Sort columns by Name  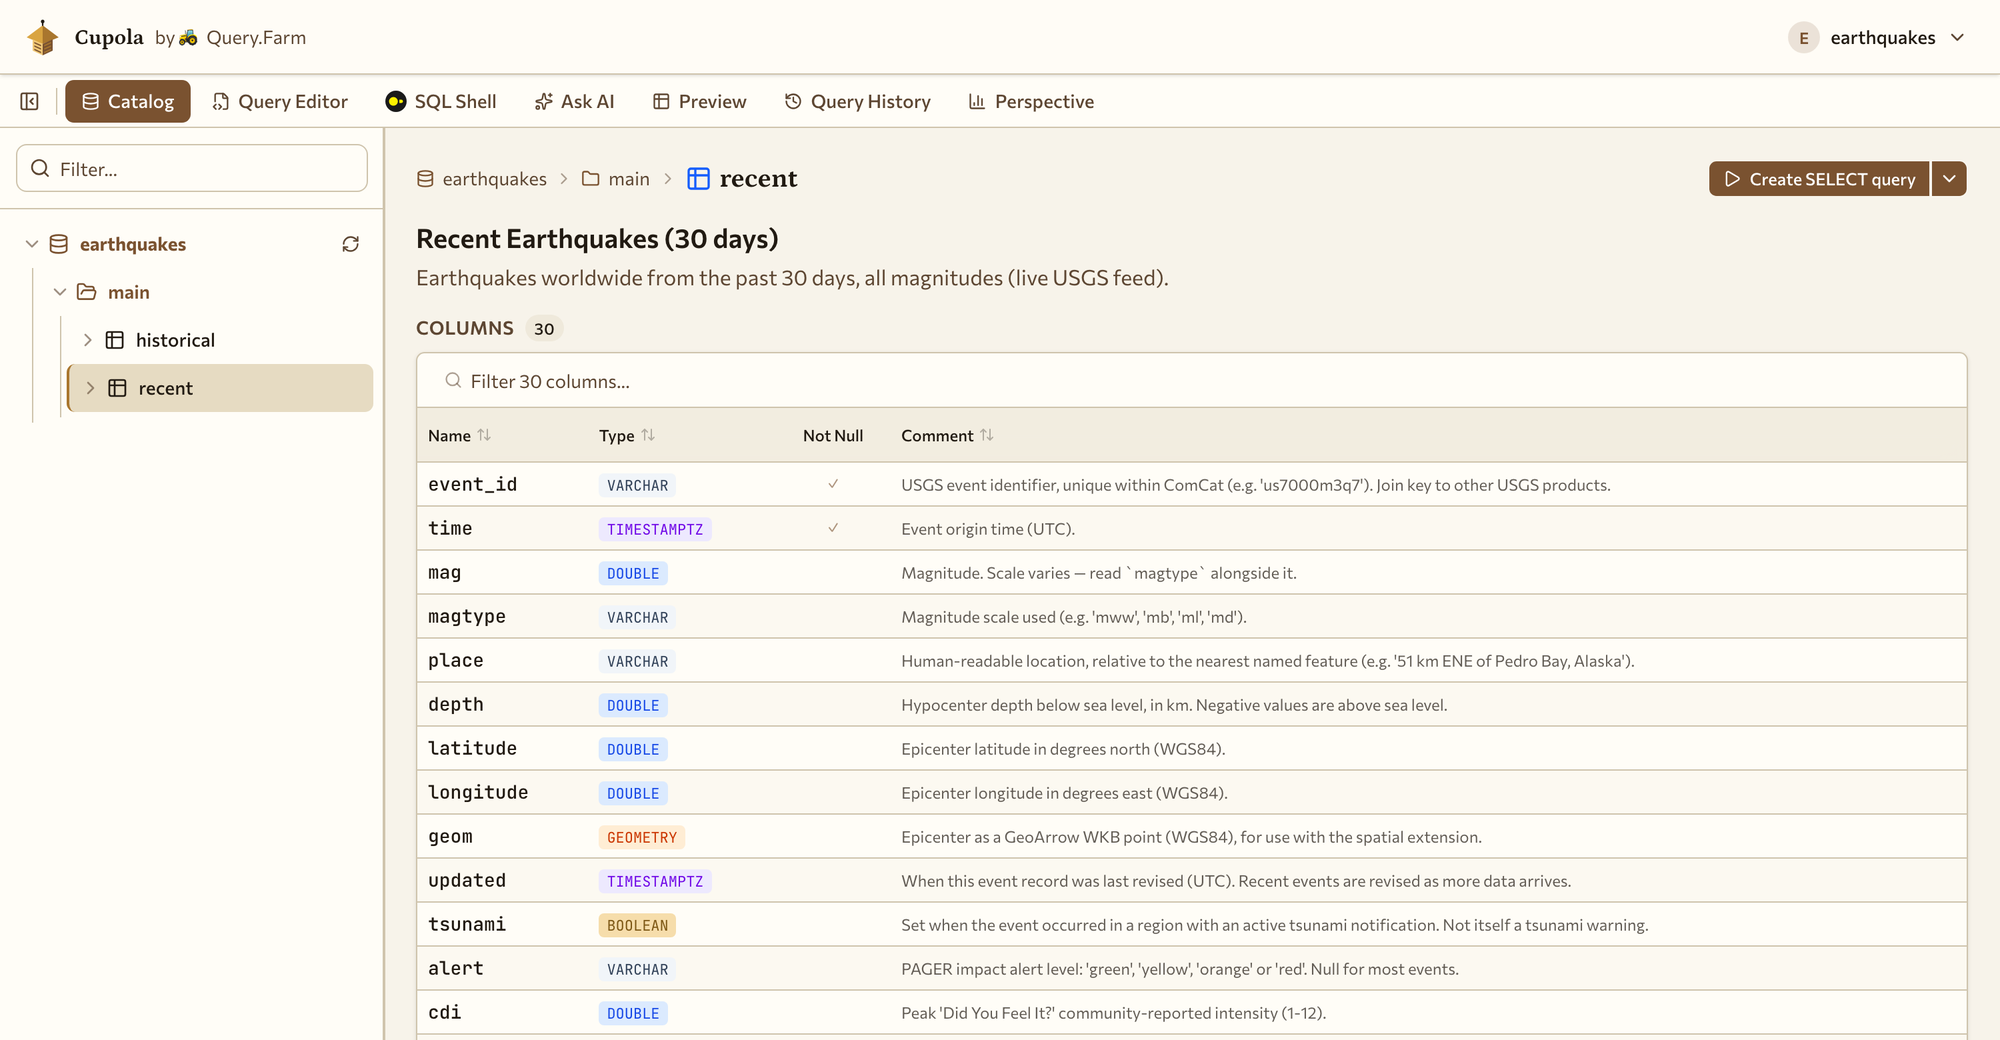pos(484,435)
